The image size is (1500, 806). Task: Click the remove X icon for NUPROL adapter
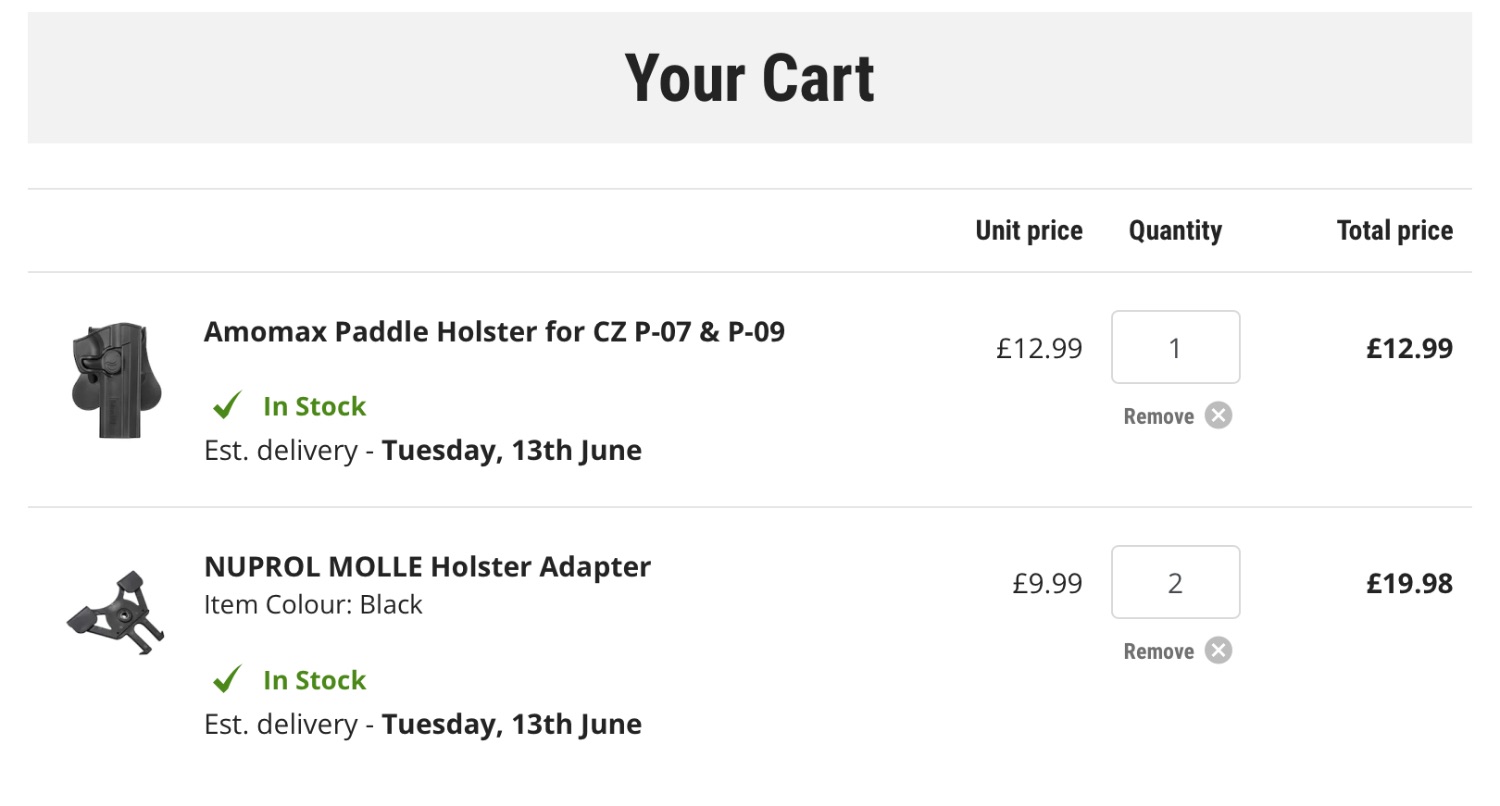pos(1218,651)
